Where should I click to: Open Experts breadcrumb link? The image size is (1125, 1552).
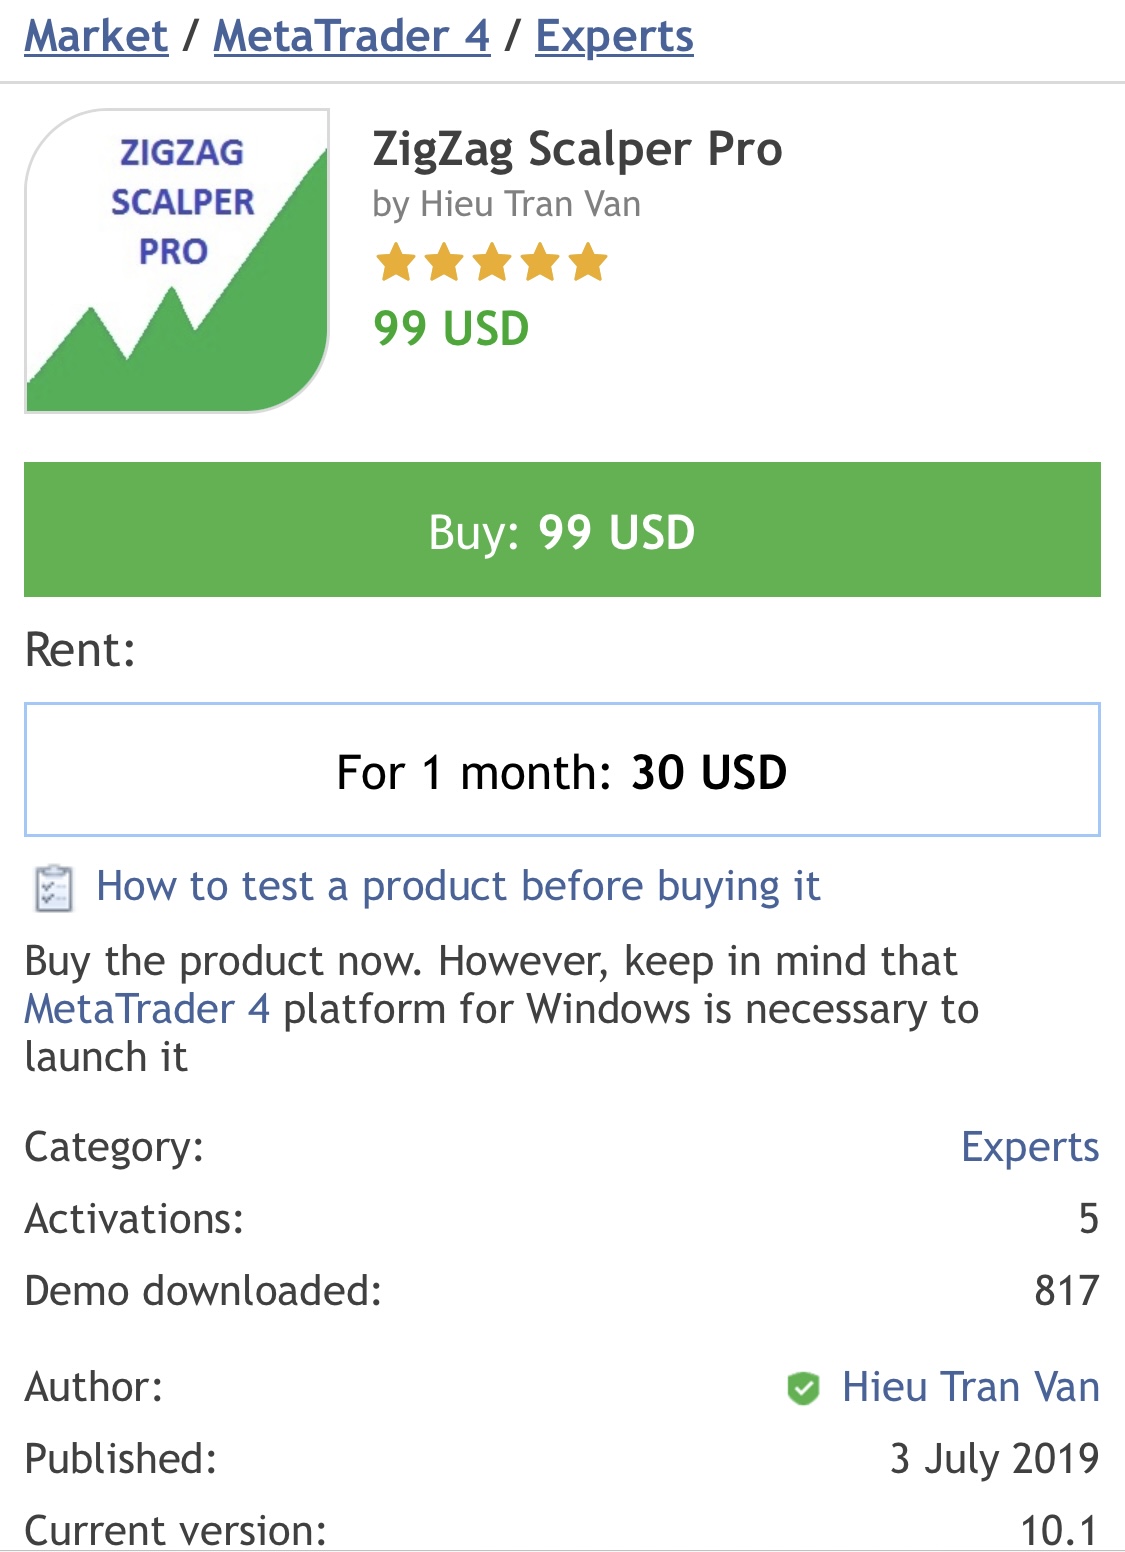tap(614, 36)
